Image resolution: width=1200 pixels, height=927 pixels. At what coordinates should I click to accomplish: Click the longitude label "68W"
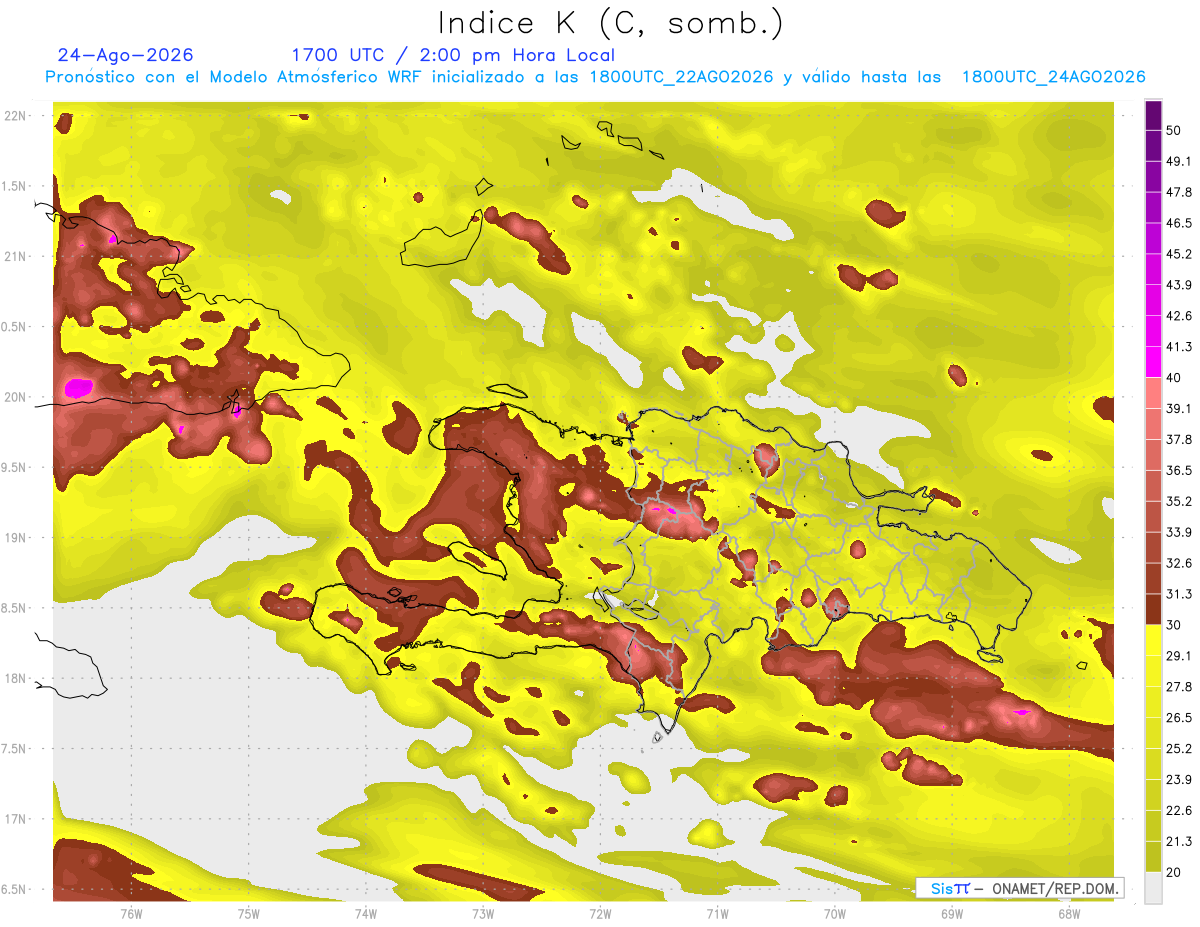(1069, 914)
